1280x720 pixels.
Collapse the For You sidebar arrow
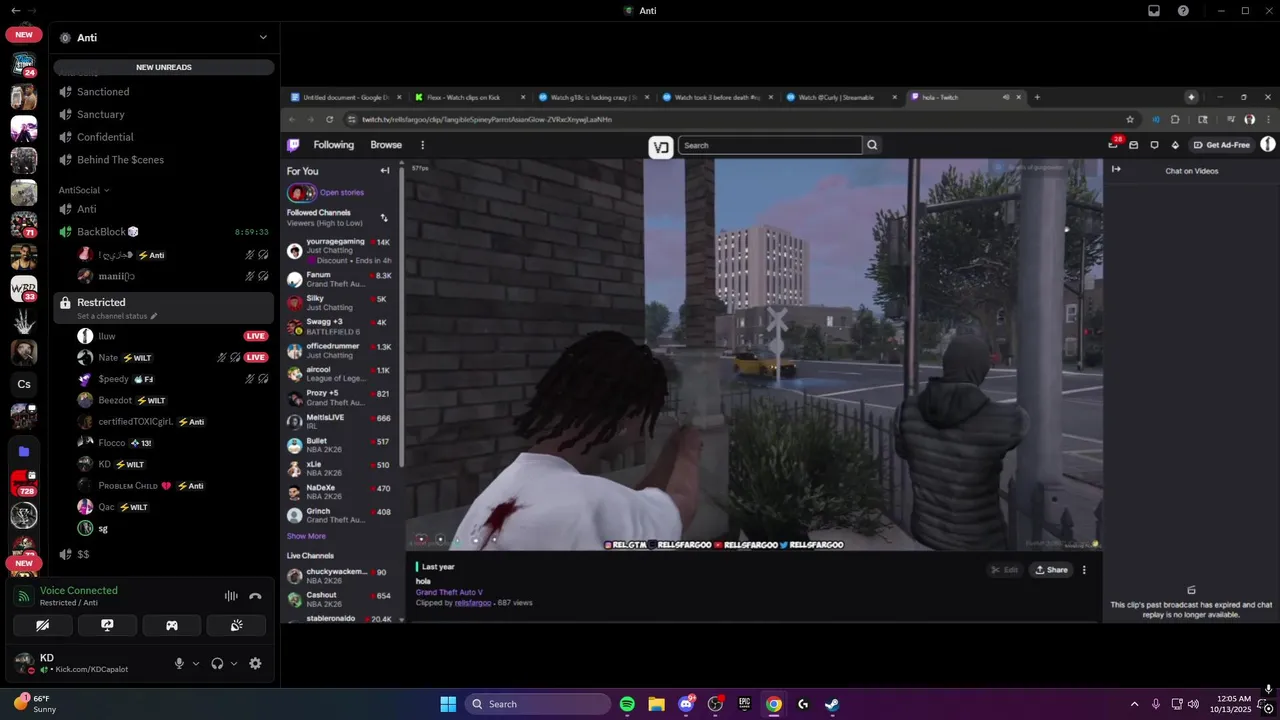[x=385, y=171]
